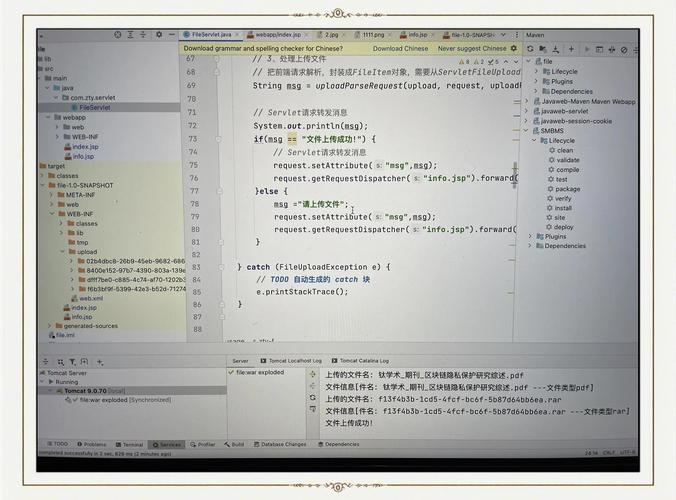Click scroll-to-end icon beside the Tomcat log

[313, 409]
